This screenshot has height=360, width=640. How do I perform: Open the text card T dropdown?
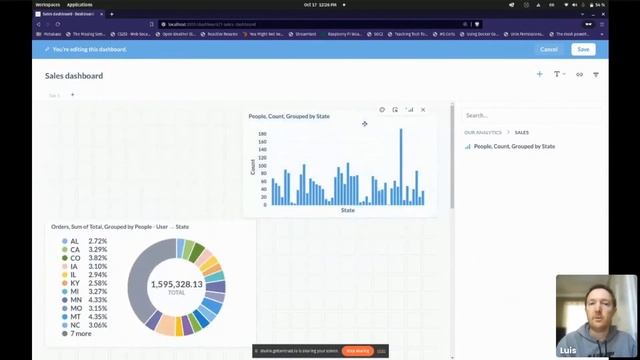(559, 74)
